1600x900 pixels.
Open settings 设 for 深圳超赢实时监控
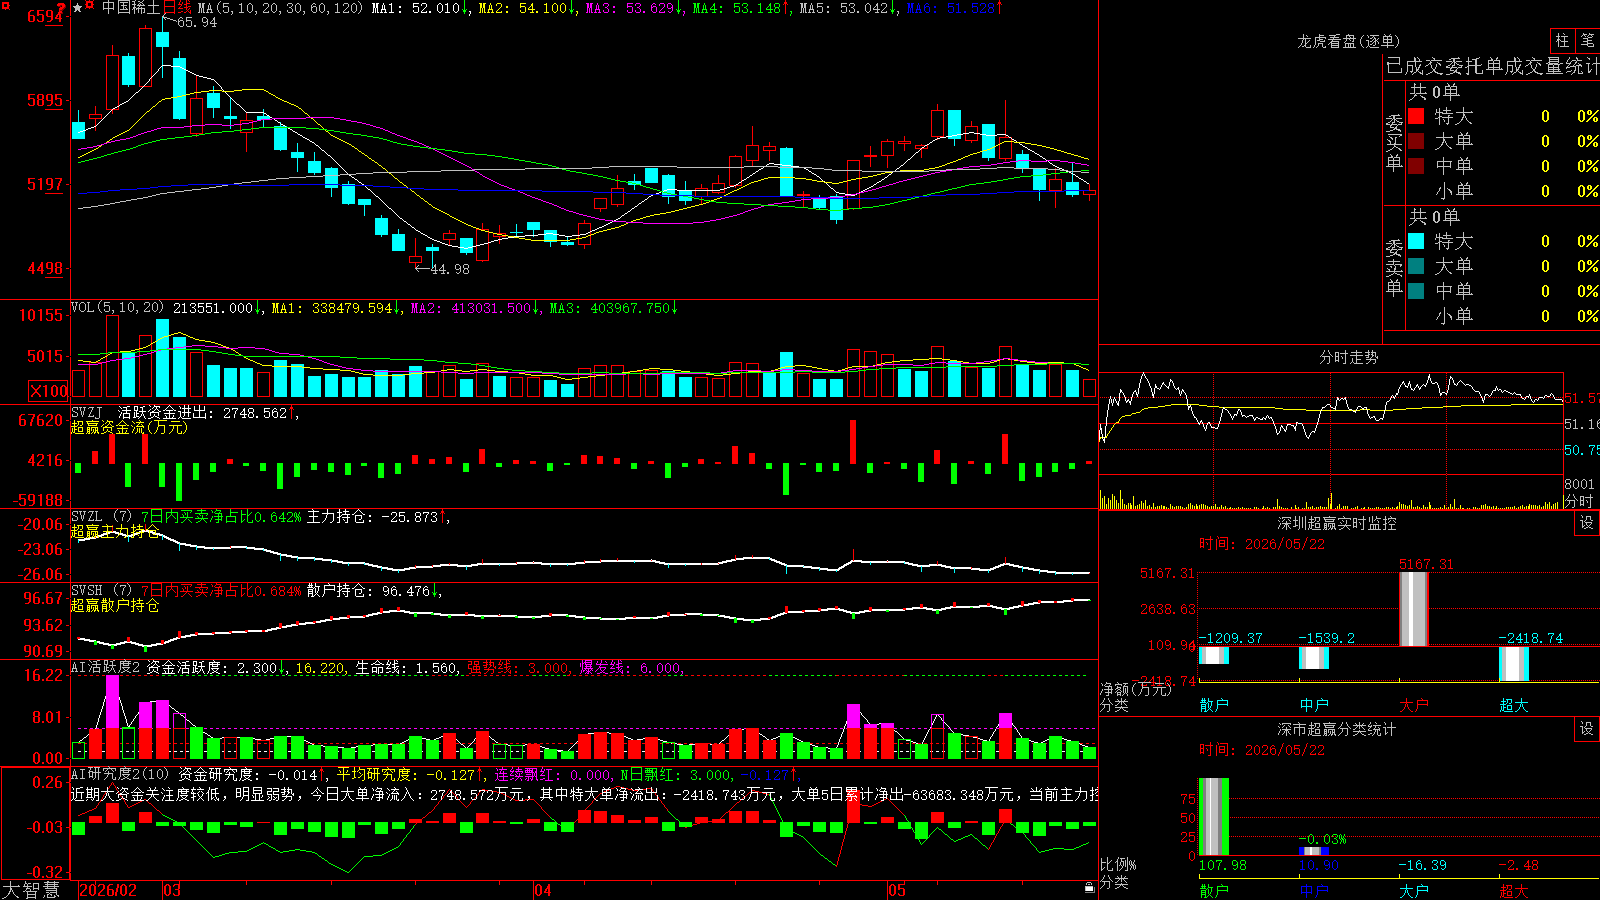coord(1587,523)
